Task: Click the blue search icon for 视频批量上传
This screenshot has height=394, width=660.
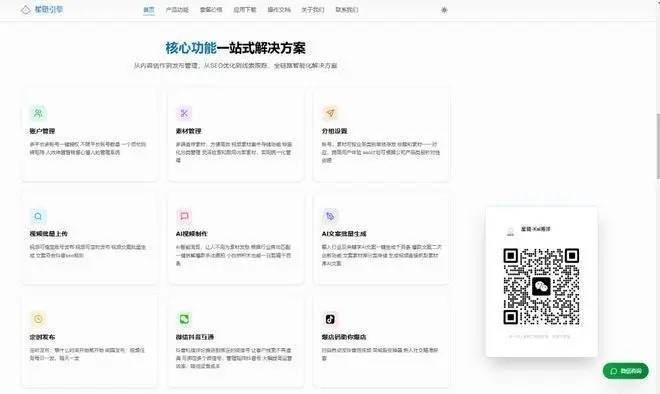Action: (x=38, y=216)
